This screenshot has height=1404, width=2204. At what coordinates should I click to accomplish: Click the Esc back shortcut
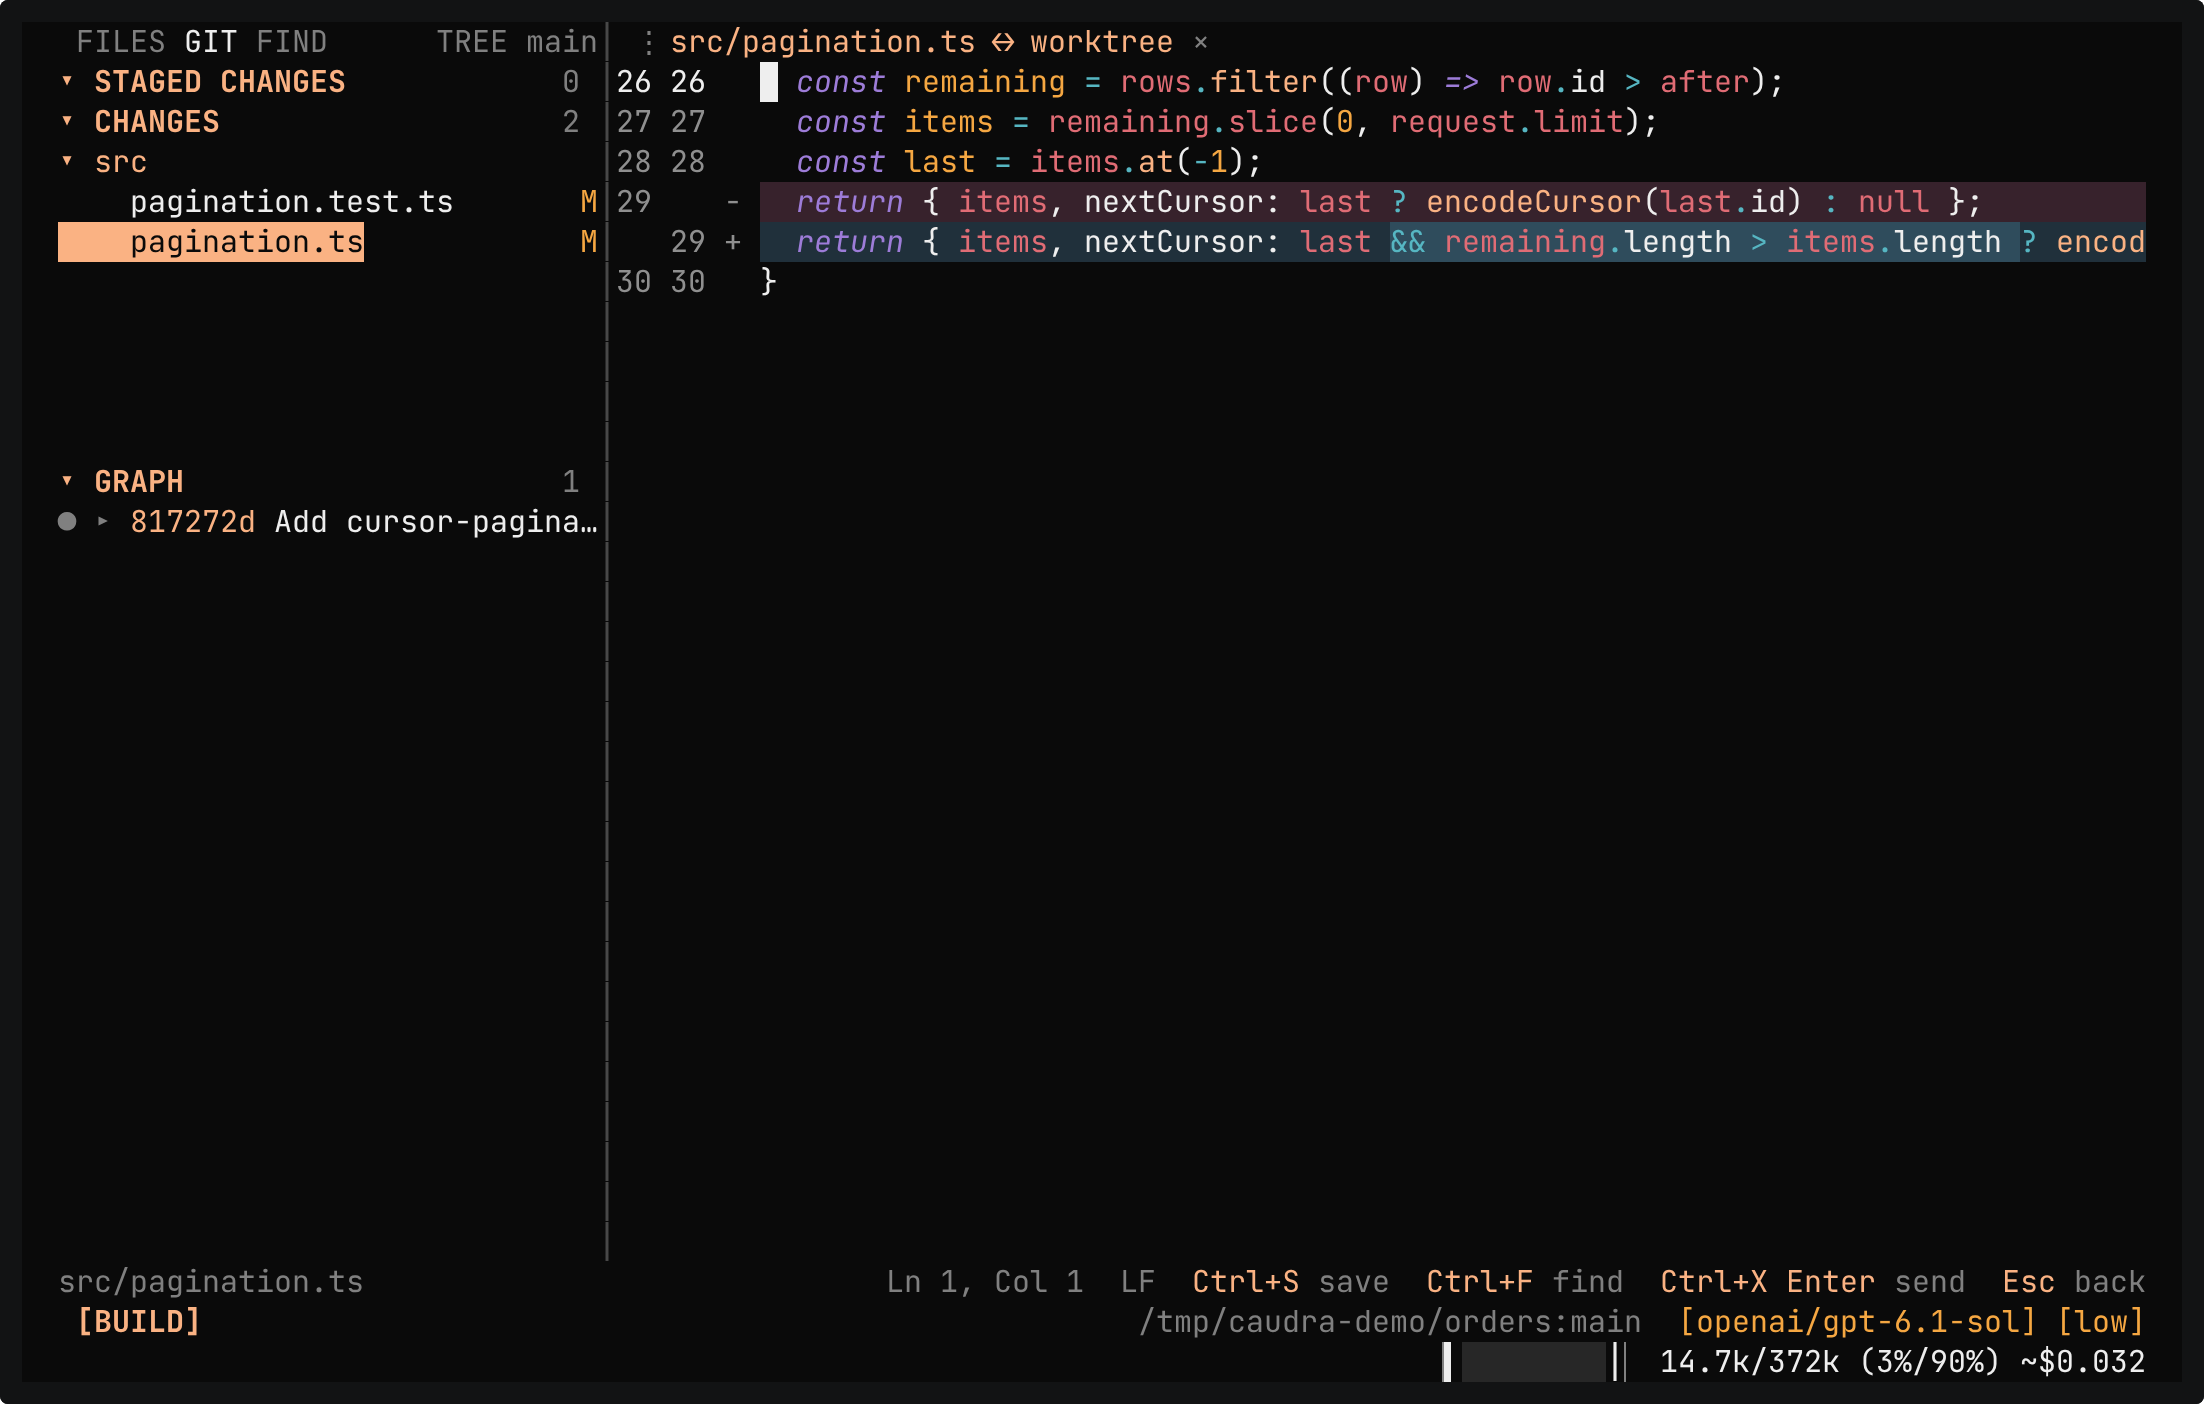2074,1282
